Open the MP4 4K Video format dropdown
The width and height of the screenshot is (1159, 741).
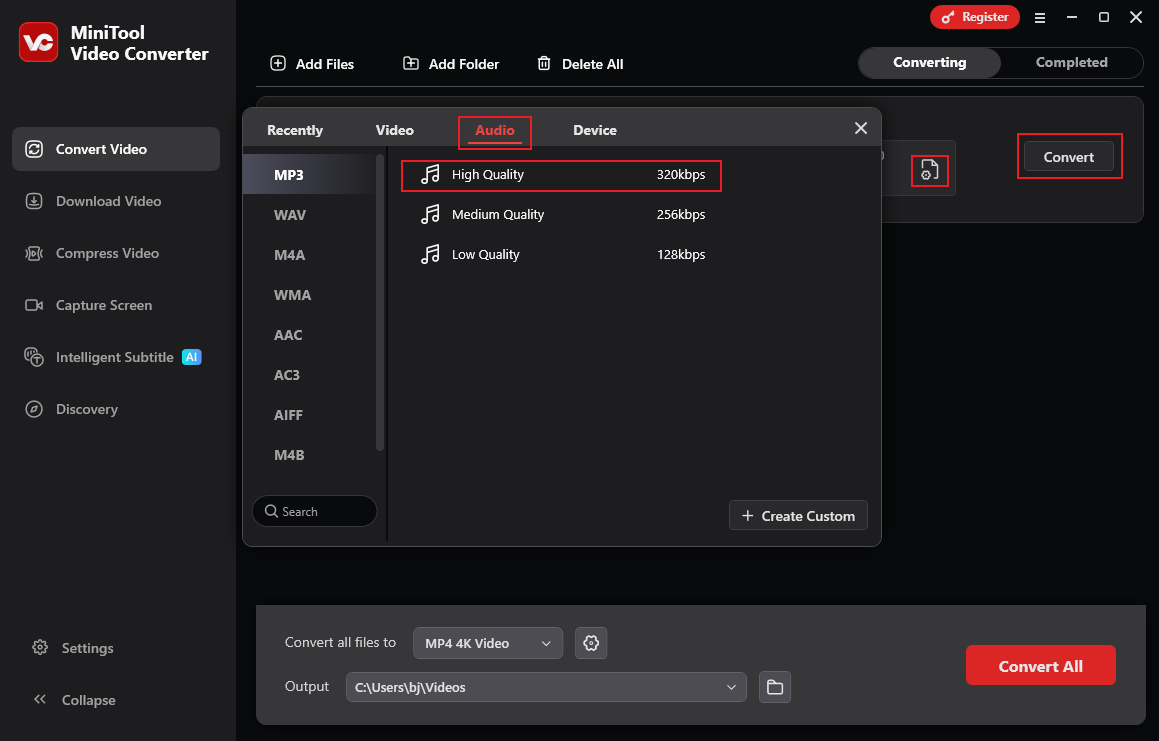coord(487,643)
